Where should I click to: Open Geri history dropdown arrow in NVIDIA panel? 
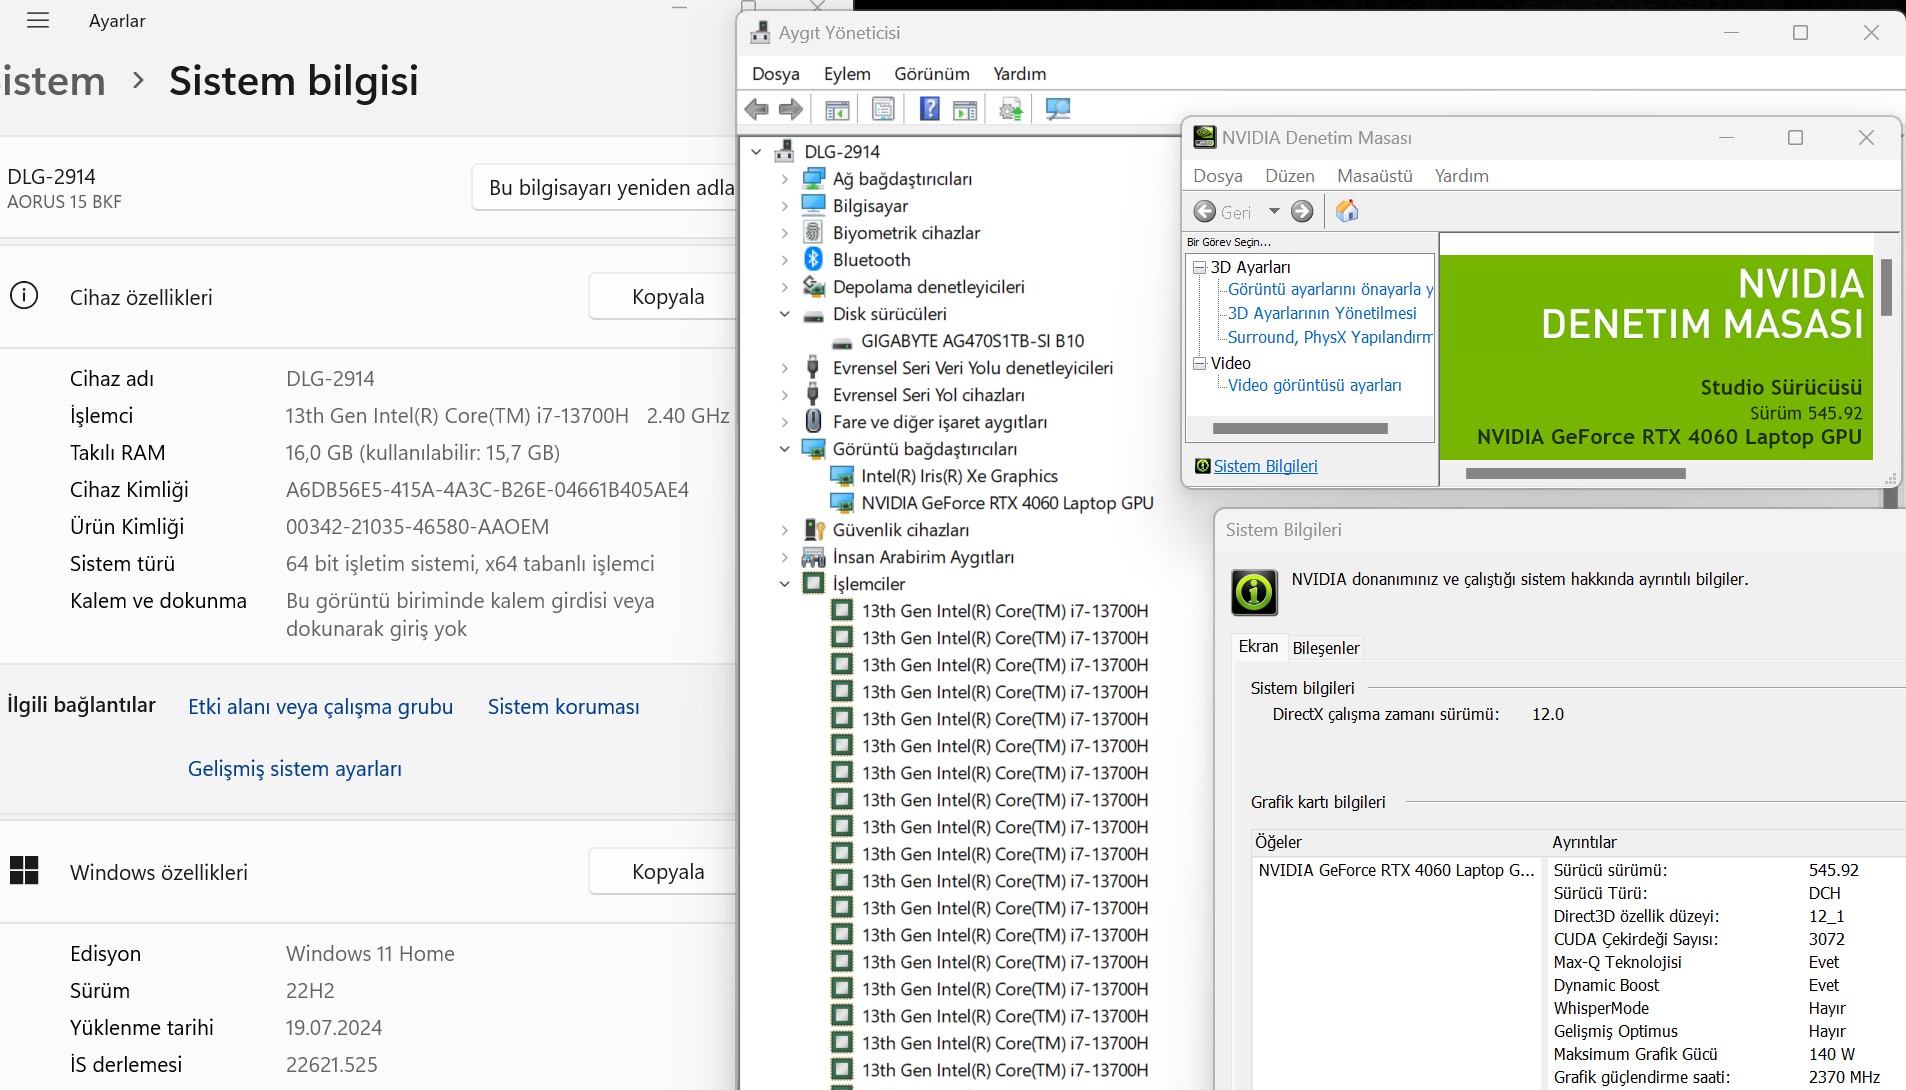pyautogui.click(x=1274, y=211)
